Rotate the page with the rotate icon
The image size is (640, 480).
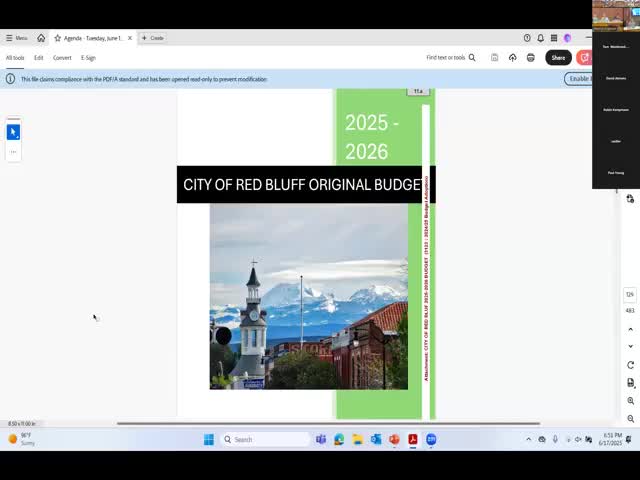[x=630, y=365]
